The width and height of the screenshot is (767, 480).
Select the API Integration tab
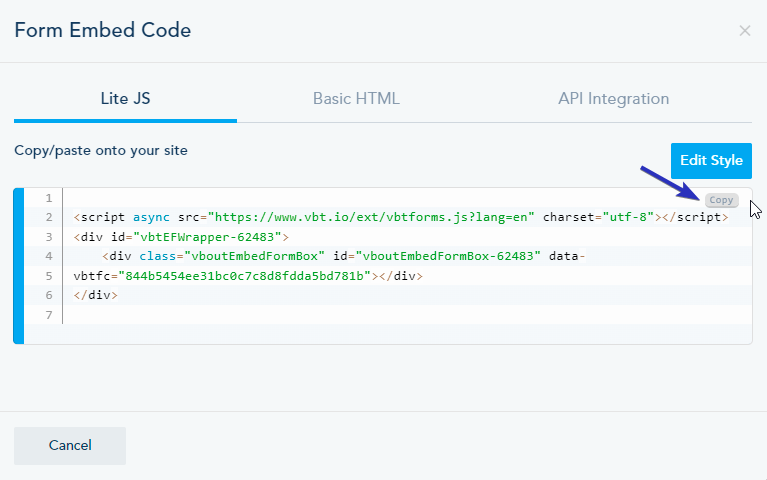point(613,99)
